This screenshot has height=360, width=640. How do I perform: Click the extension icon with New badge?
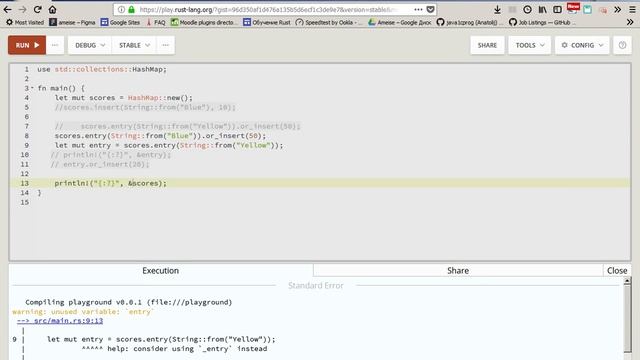(573, 9)
